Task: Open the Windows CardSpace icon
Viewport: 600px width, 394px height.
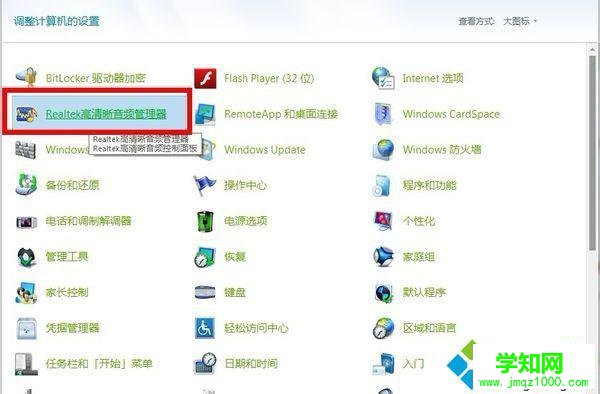Action: click(383, 114)
